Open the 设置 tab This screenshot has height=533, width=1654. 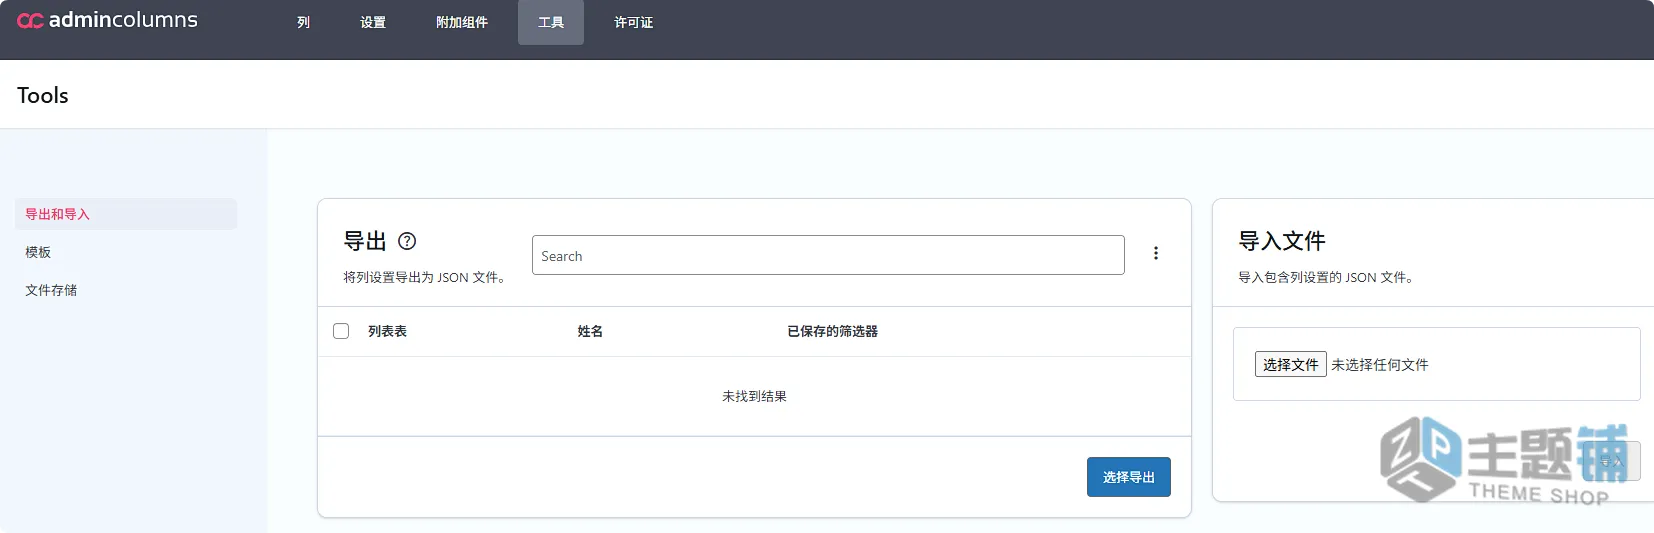pos(373,22)
